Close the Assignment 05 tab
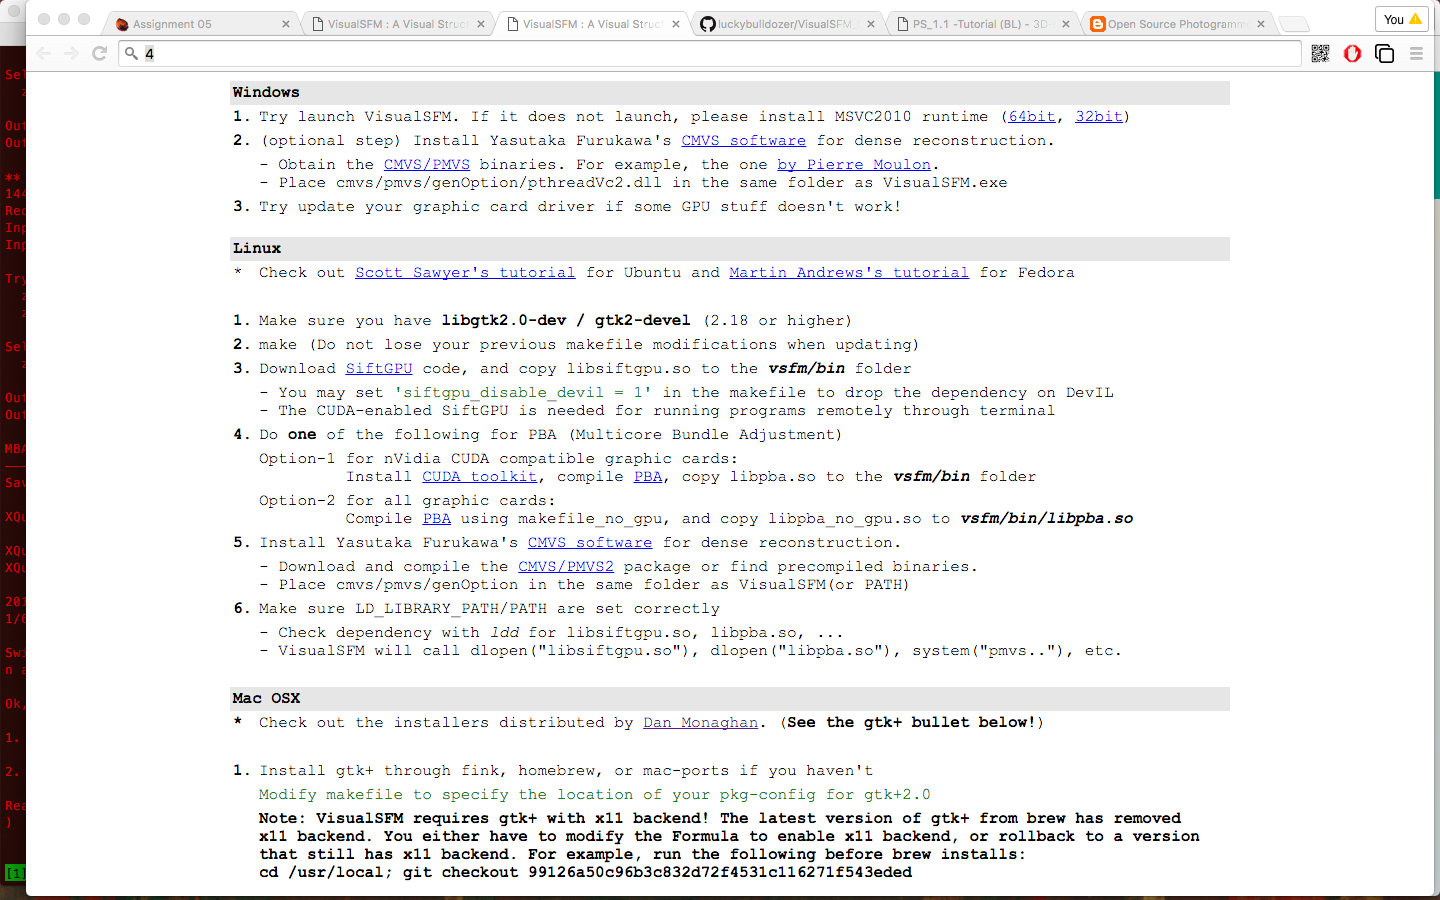1440x900 pixels. coord(285,23)
